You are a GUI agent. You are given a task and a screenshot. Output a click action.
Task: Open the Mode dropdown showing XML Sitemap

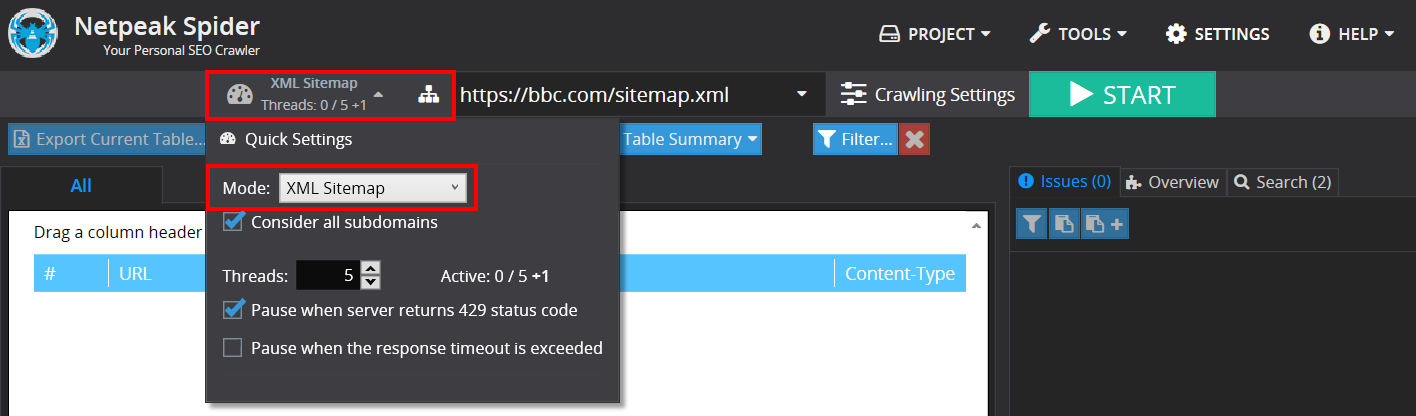[372, 188]
